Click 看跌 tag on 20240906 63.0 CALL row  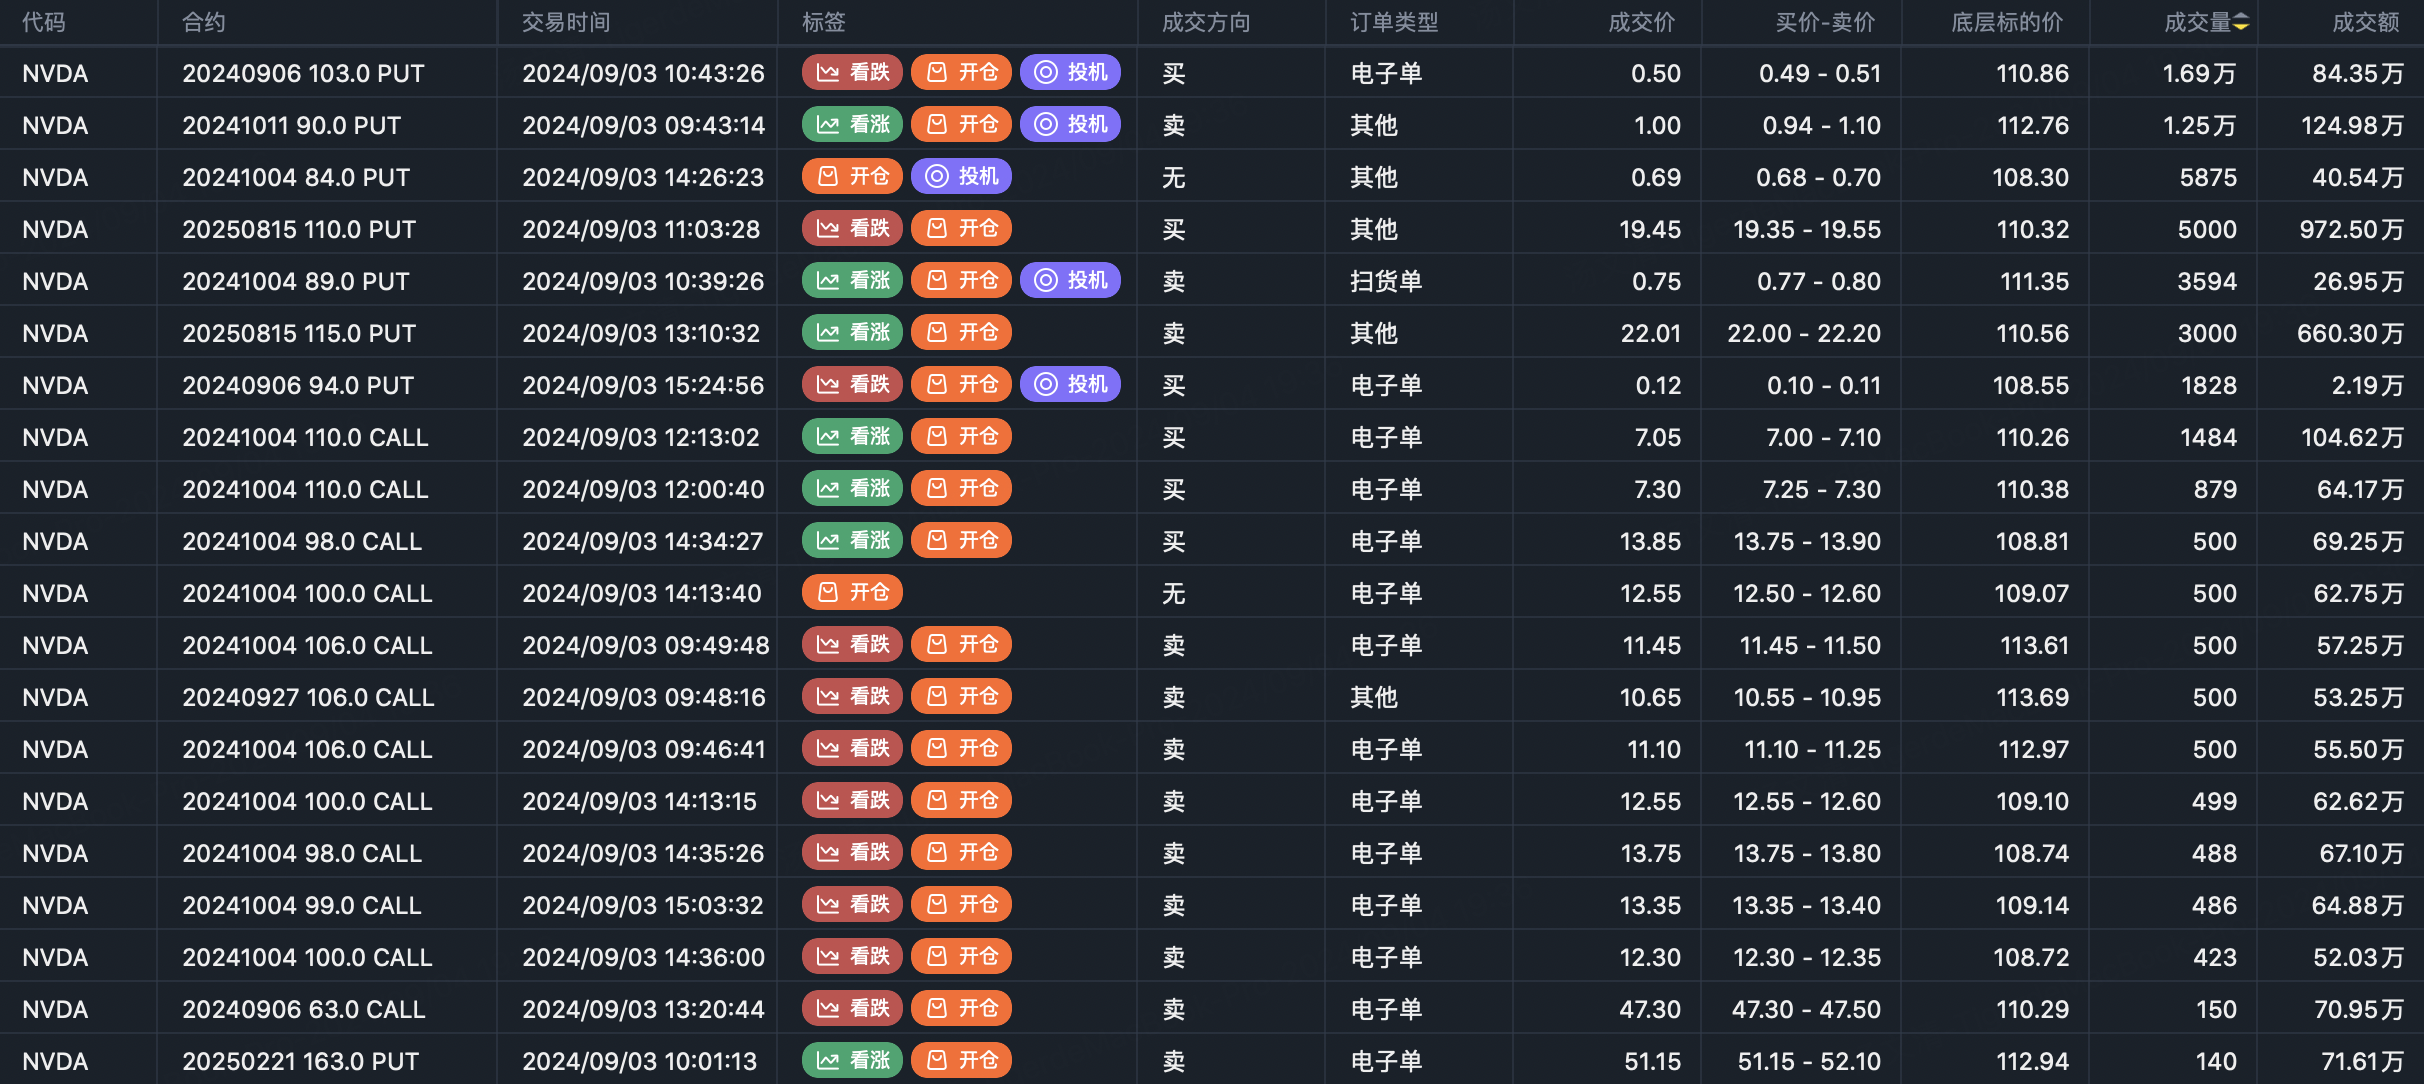(x=853, y=1008)
